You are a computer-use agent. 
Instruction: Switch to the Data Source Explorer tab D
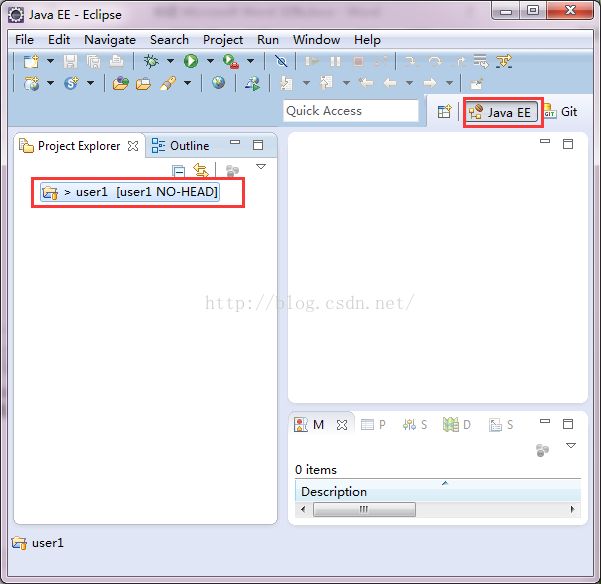(x=457, y=425)
